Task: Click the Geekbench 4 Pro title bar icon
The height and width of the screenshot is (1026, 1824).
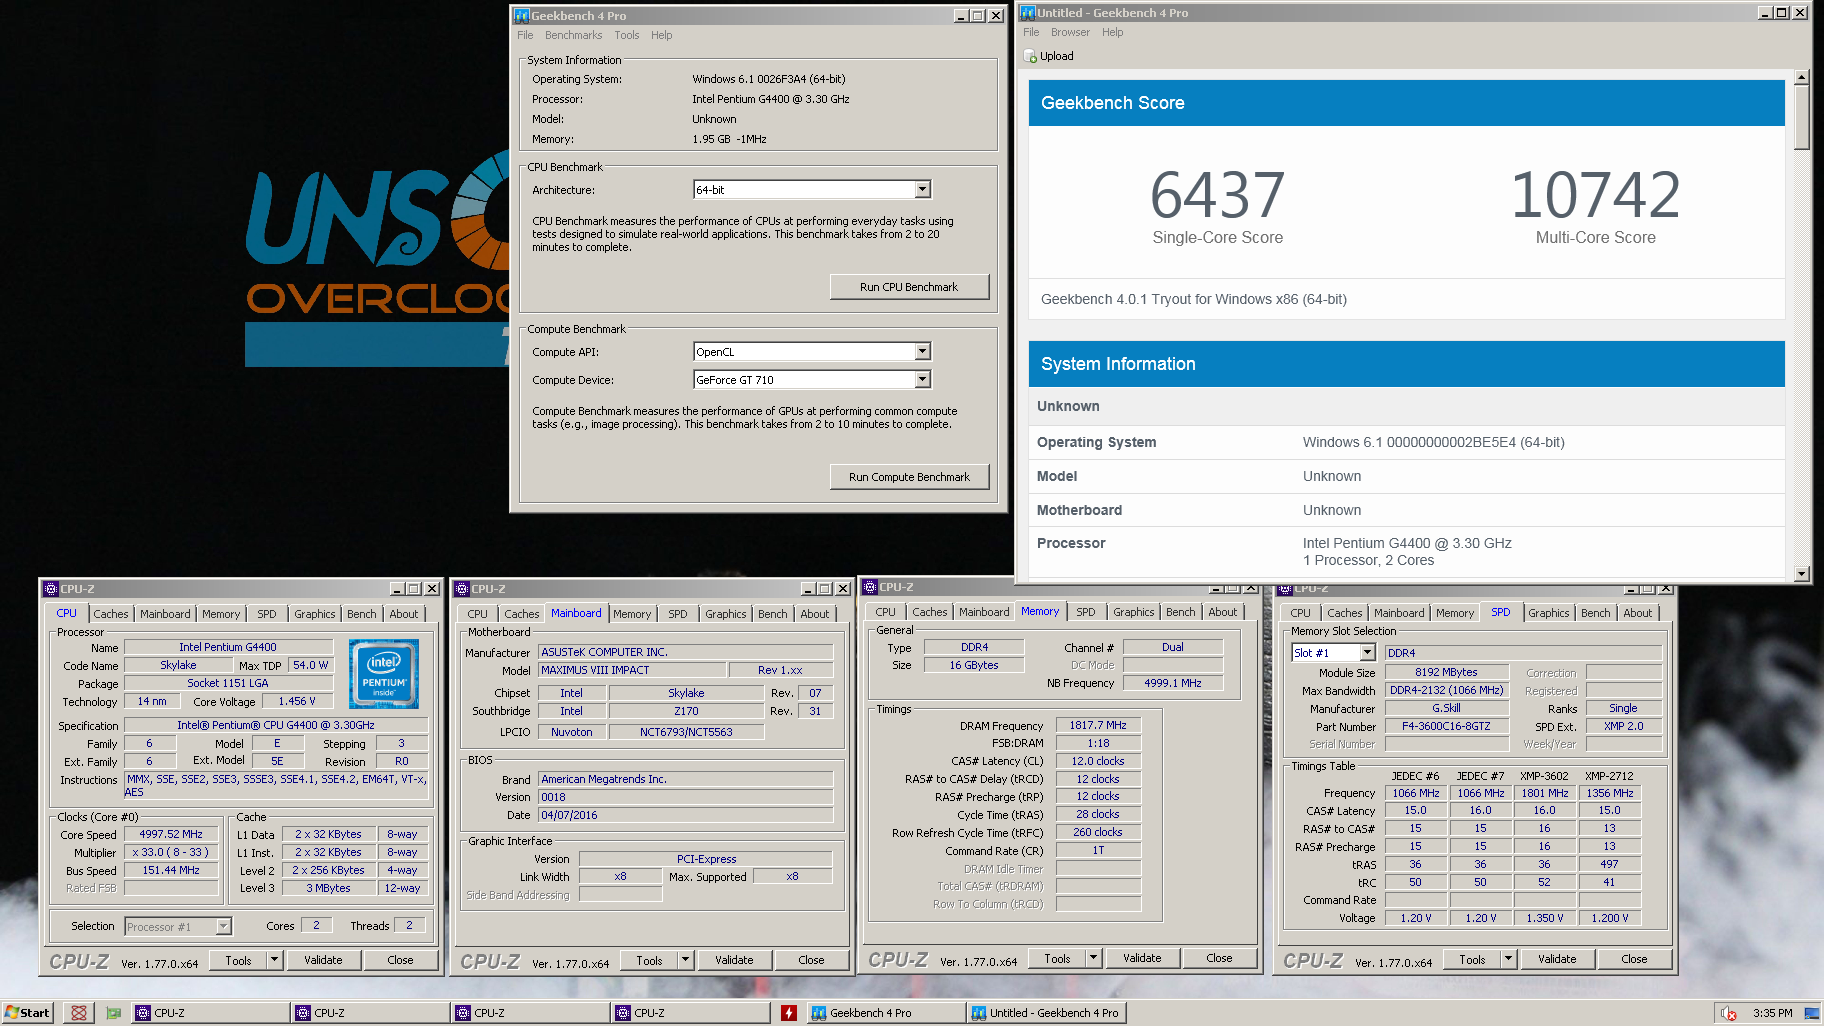Action: tap(521, 16)
